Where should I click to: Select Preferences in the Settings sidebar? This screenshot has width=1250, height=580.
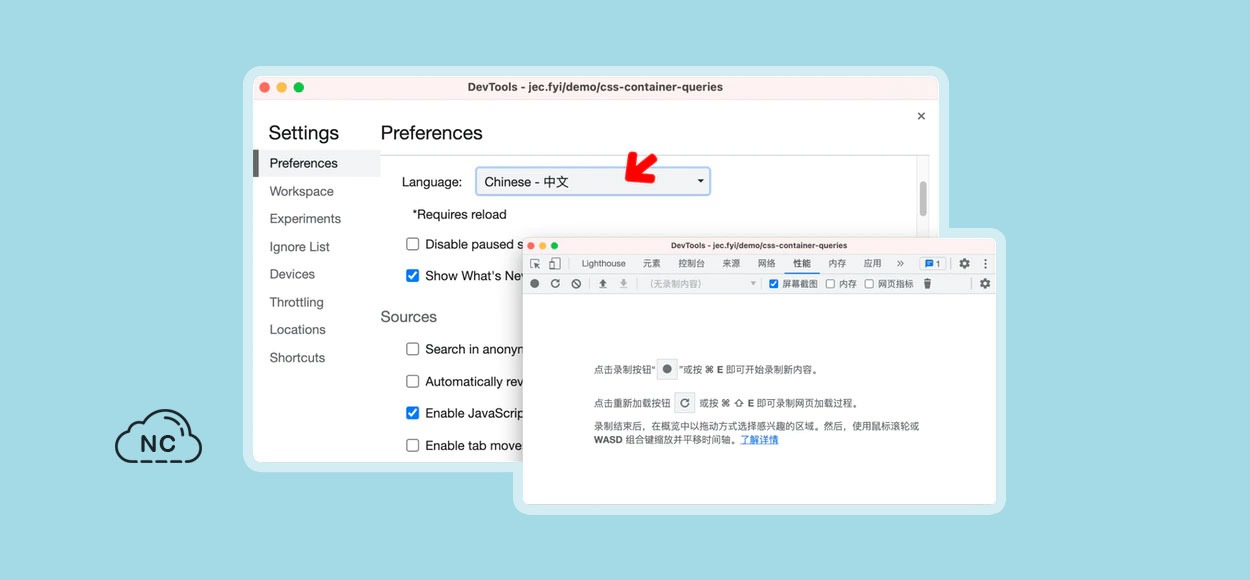[x=317, y=163]
